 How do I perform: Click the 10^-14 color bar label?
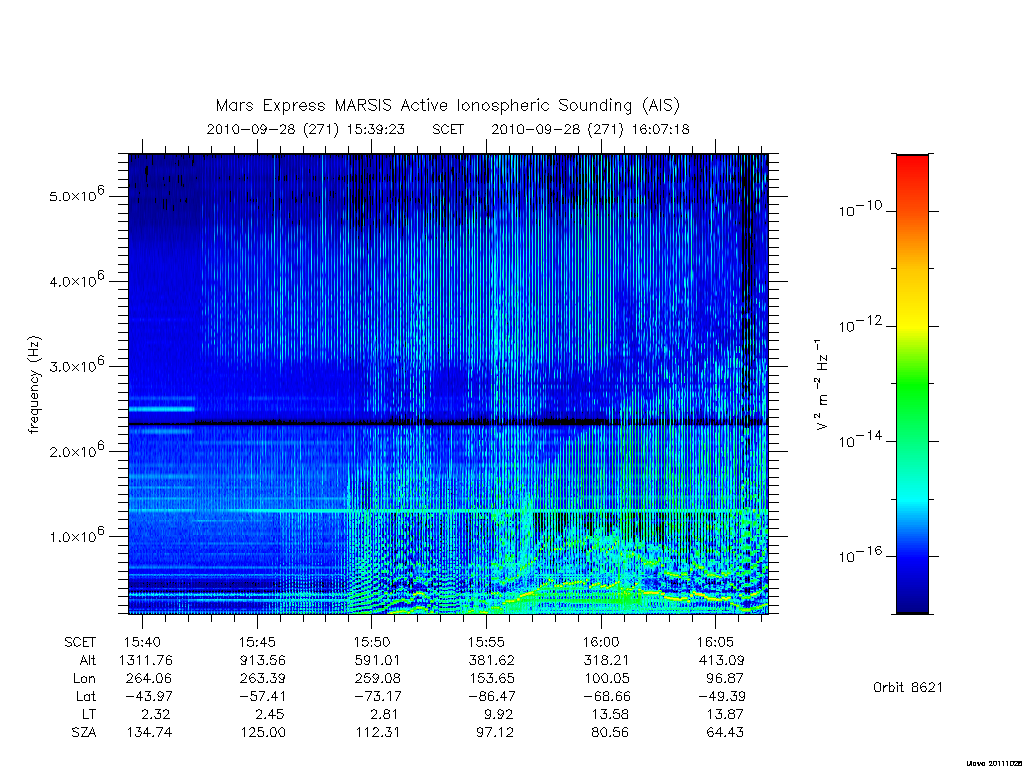point(860,440)
